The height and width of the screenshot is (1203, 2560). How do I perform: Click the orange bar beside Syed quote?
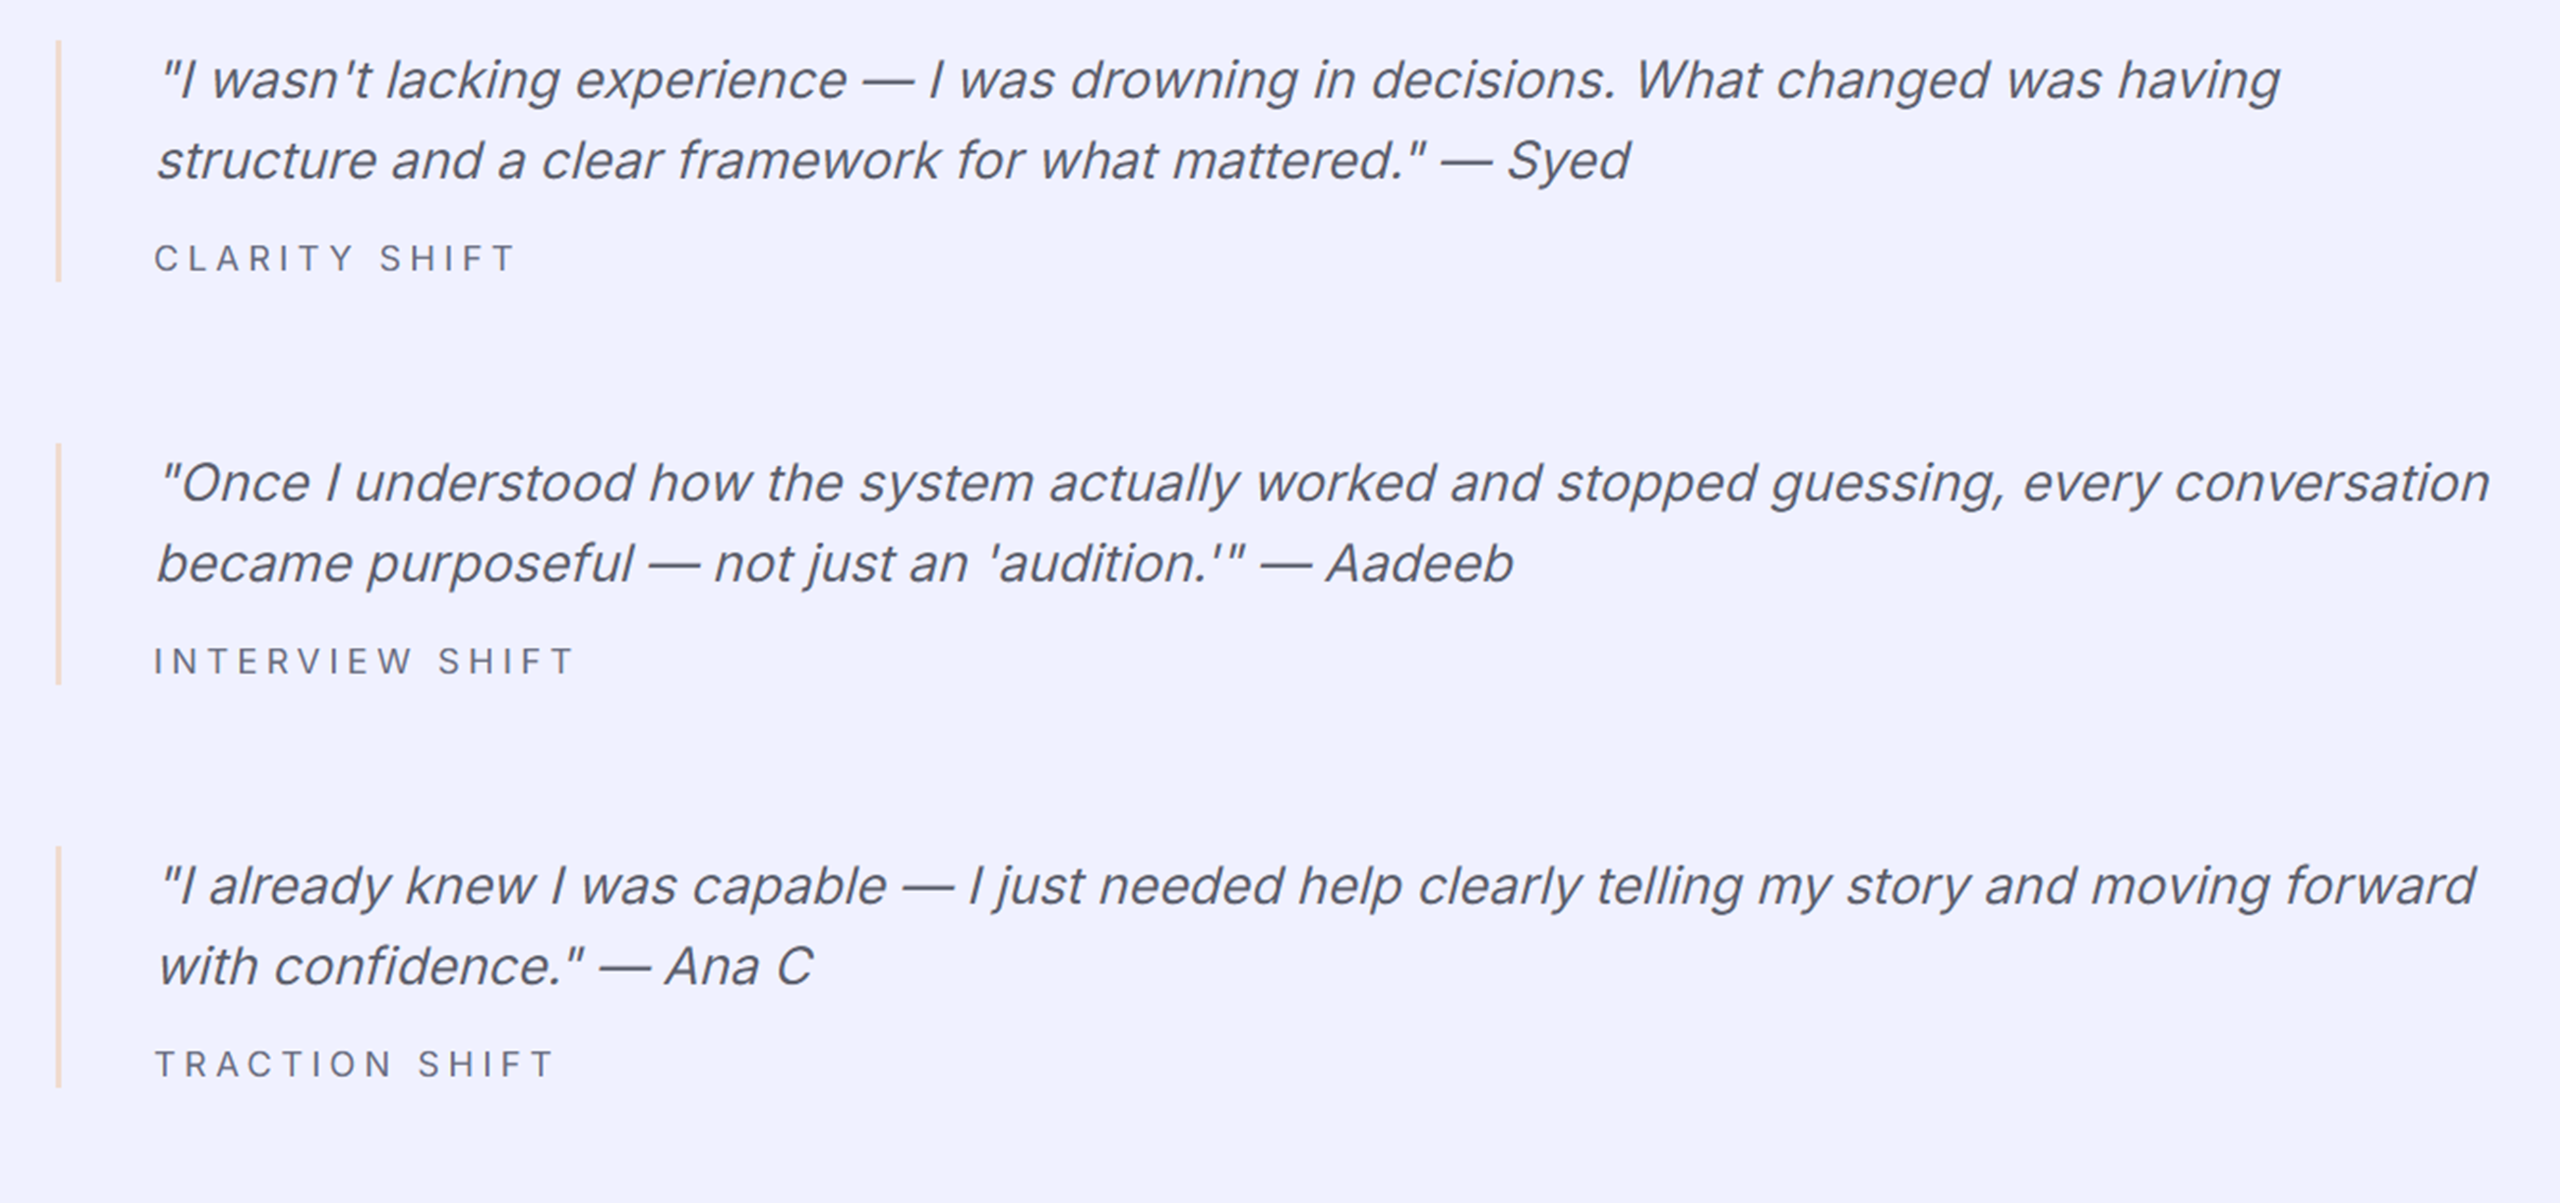[x=59, y=161]
